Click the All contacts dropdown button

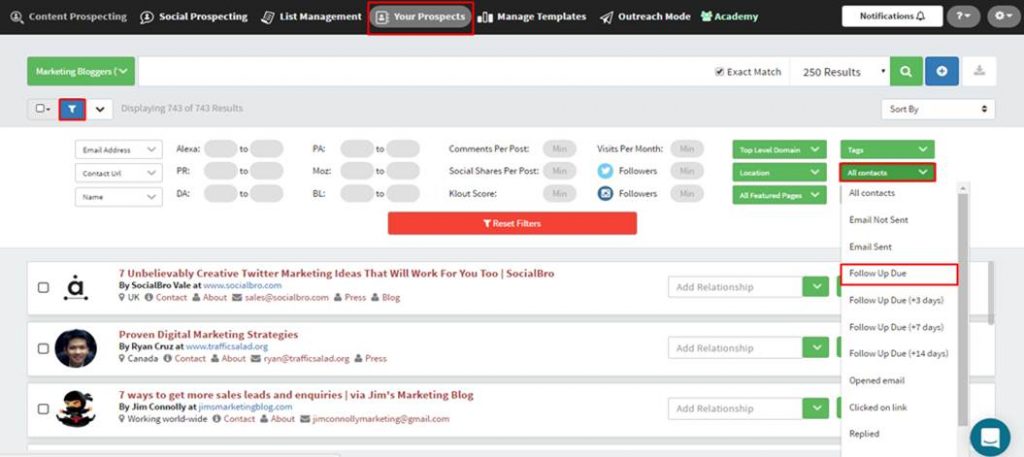[887, 172]
